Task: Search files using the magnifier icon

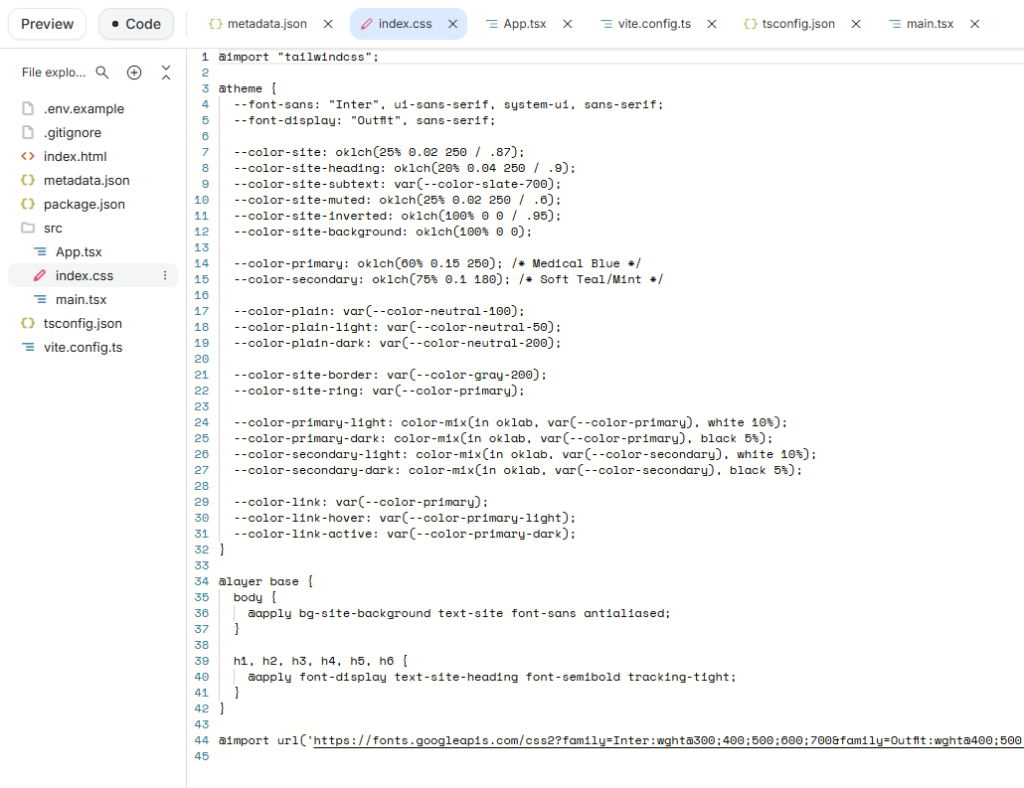Action: click(x=102, y=73)
